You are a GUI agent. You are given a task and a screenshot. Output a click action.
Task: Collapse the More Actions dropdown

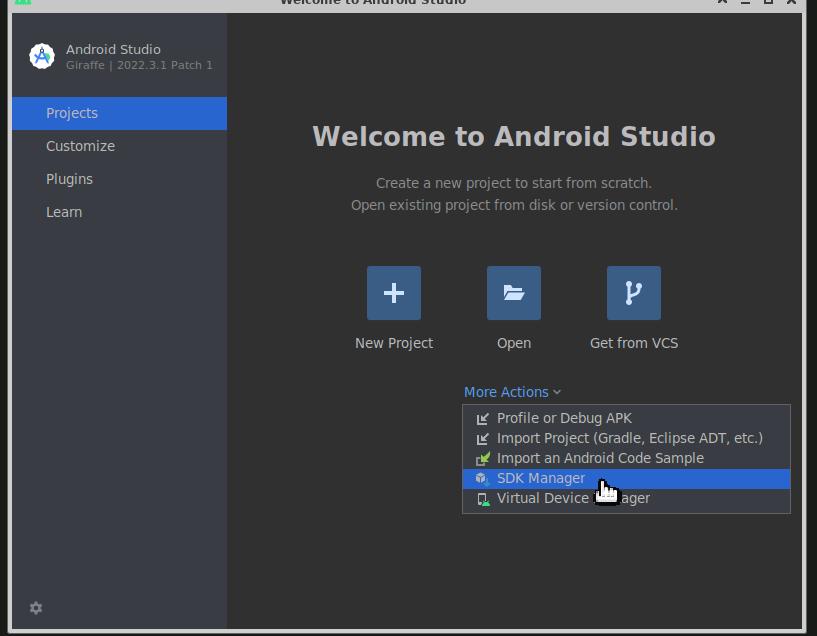point(512,392)
